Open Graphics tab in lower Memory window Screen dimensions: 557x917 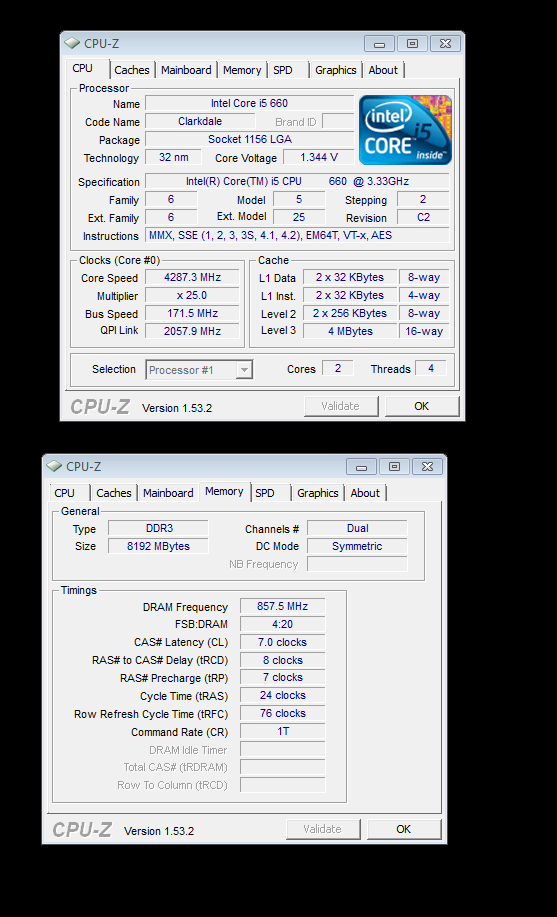318,492
